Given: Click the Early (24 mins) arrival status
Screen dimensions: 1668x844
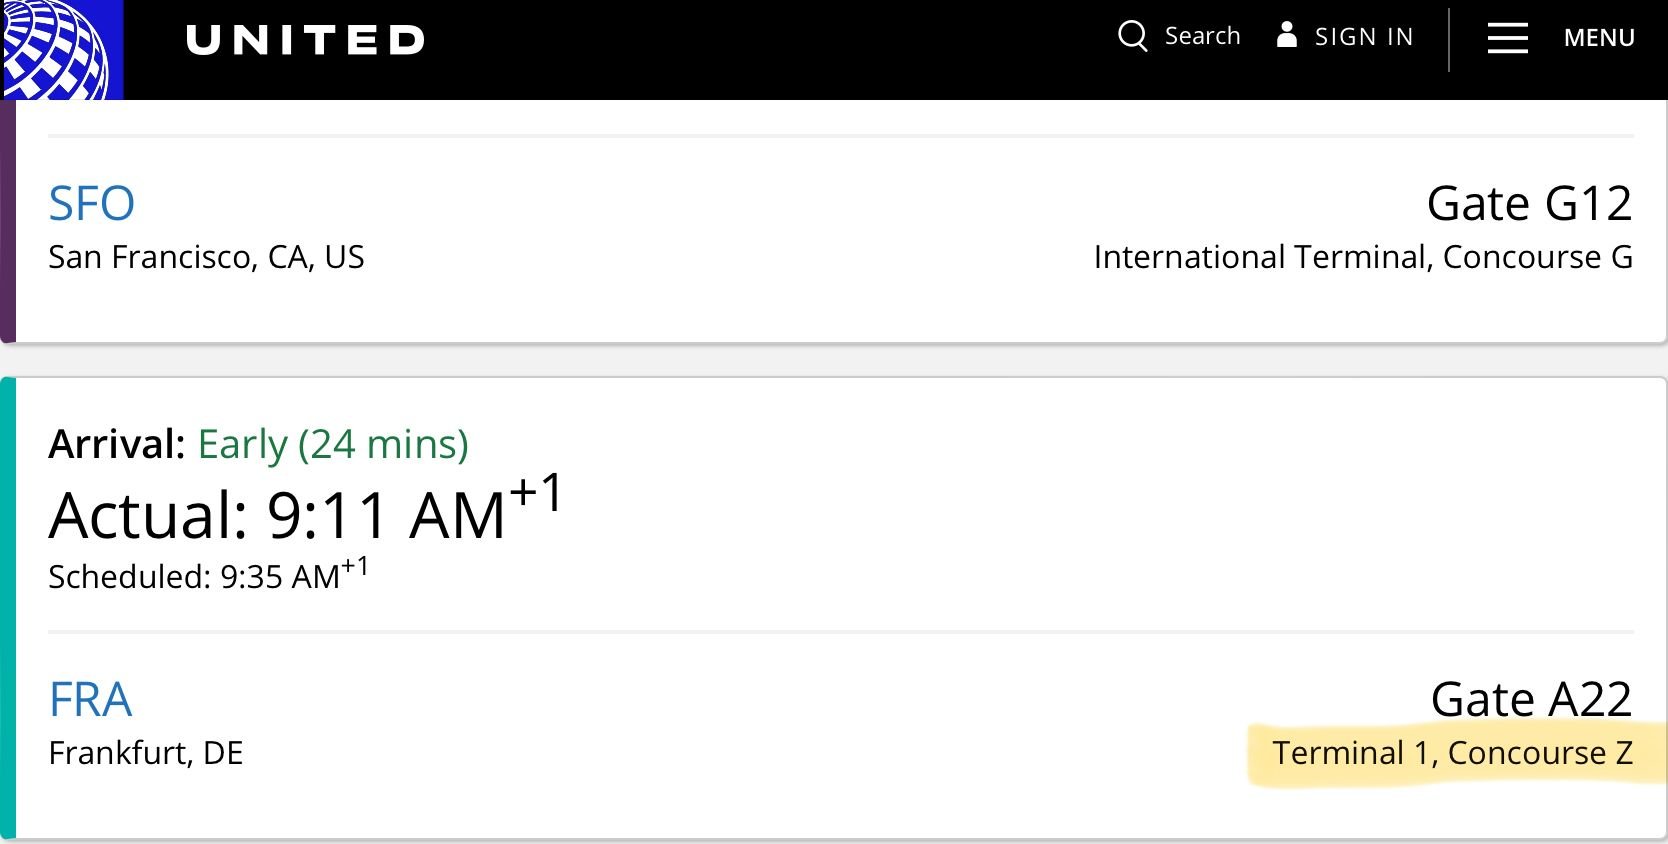Looking at the screenshot, I should 332,444.
